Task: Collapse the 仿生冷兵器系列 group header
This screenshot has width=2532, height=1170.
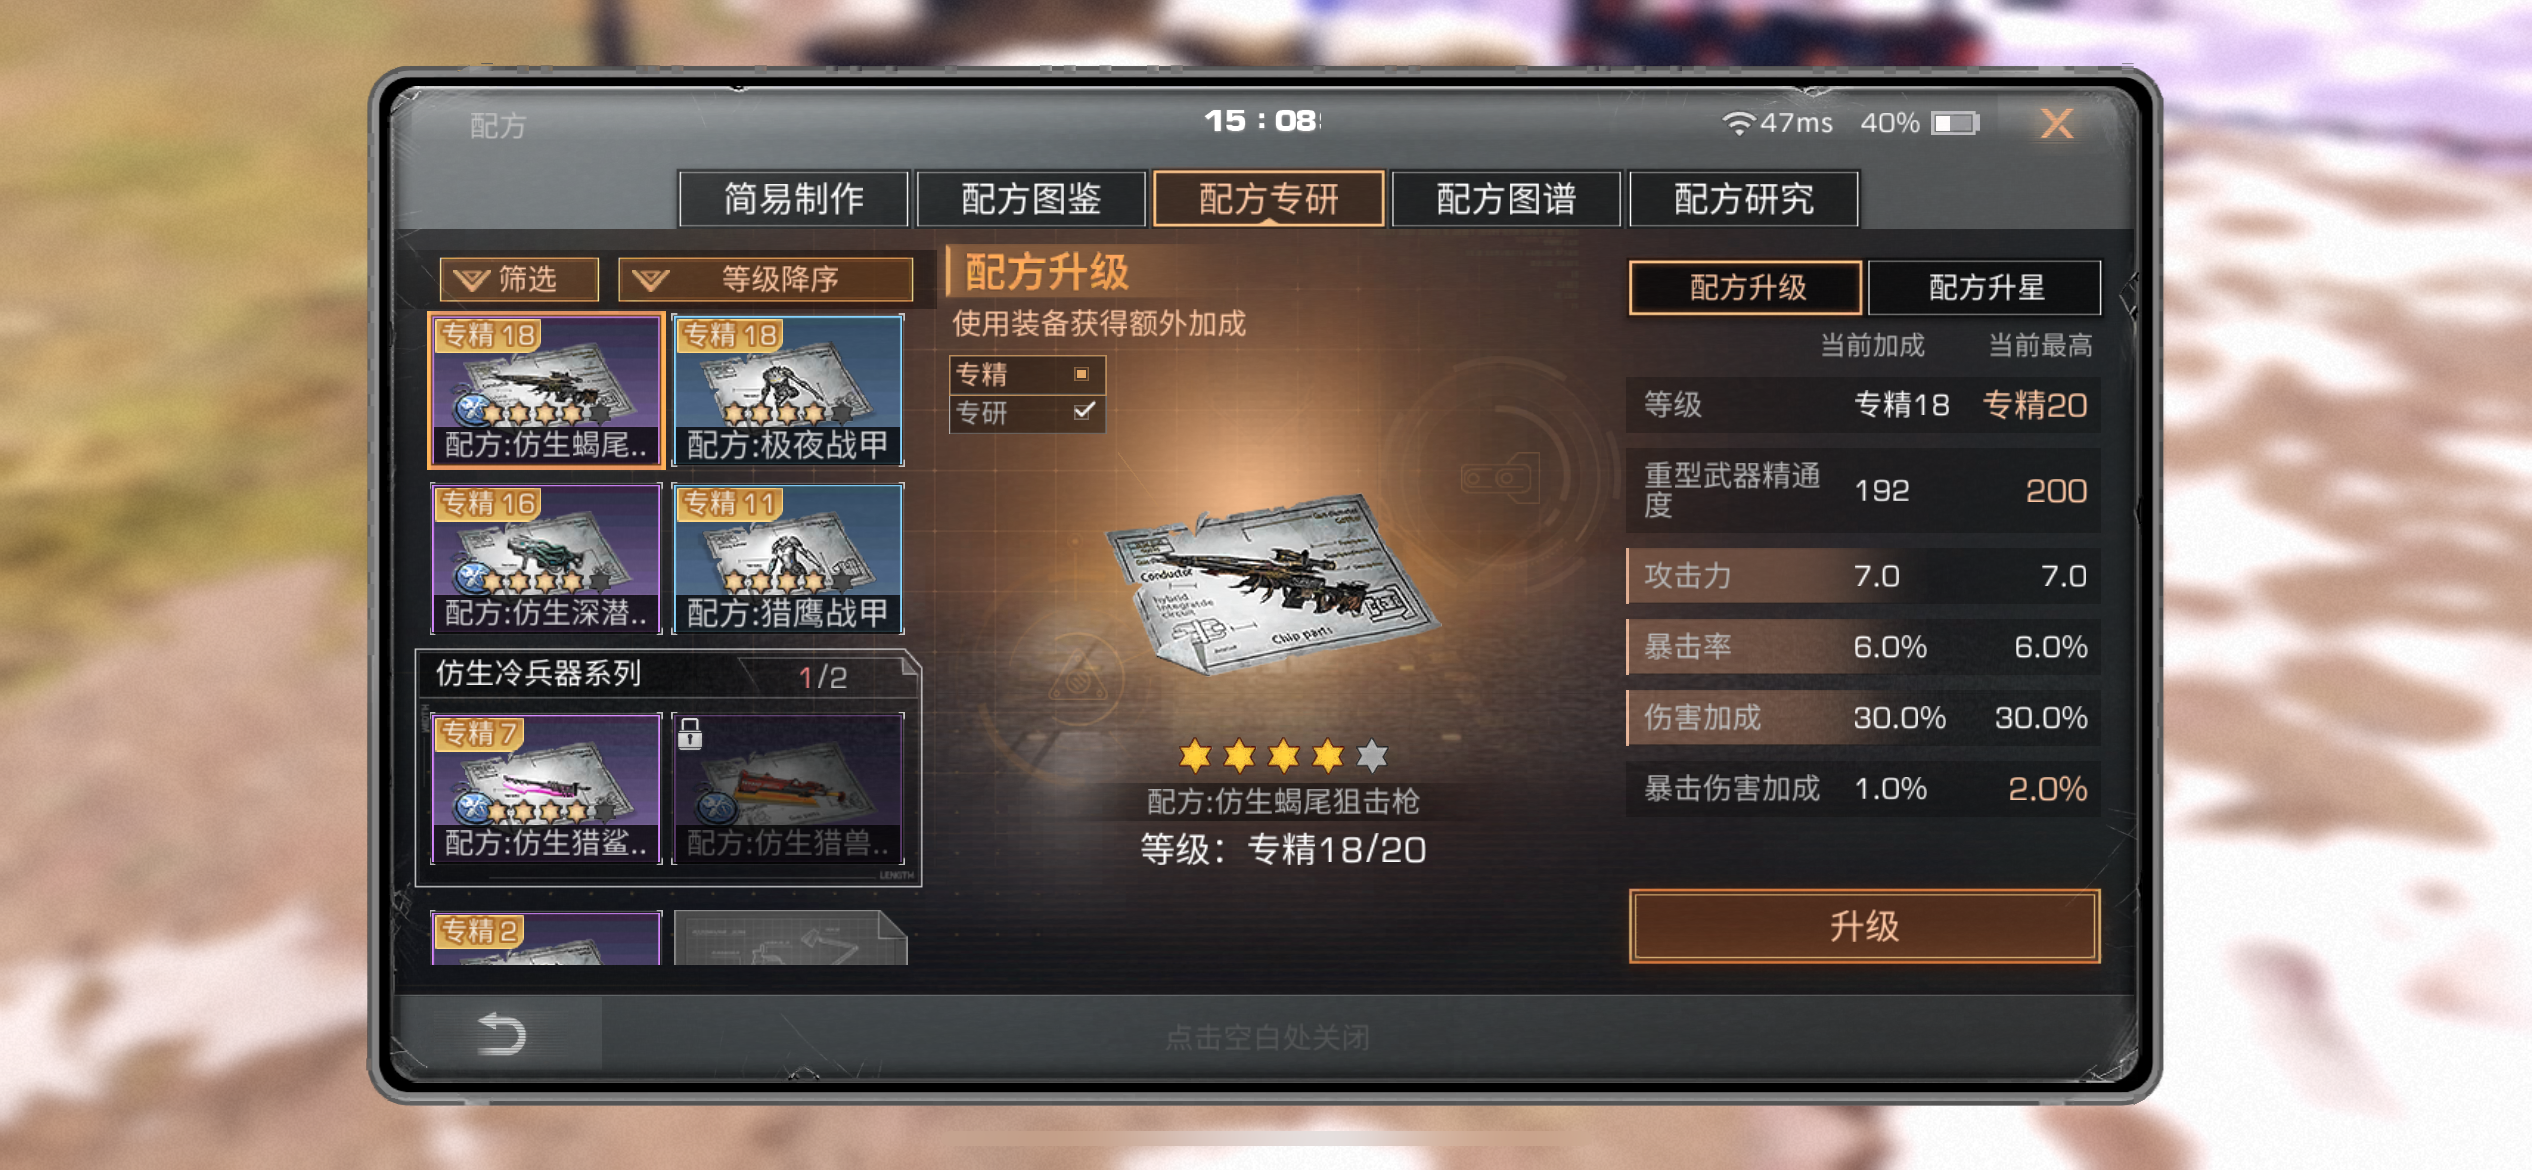Action: point(668,675)
